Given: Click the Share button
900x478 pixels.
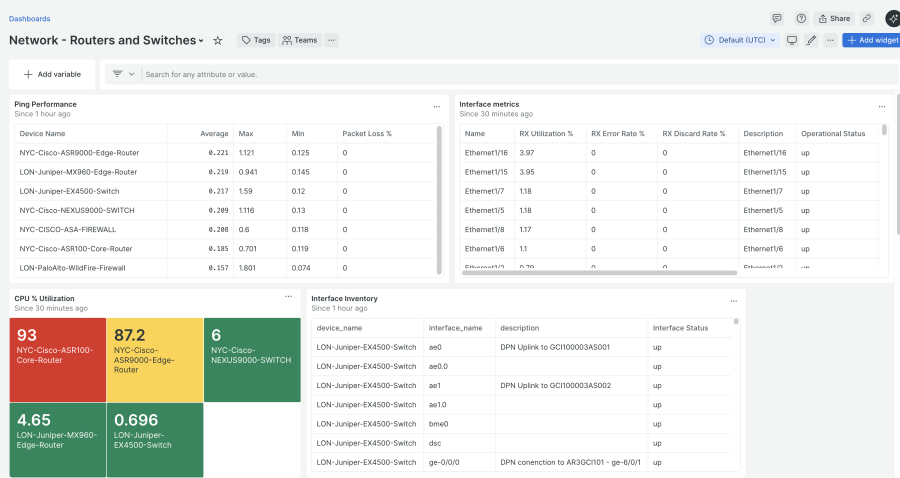Looking at the screenshot, I should [x=834, y=18].
